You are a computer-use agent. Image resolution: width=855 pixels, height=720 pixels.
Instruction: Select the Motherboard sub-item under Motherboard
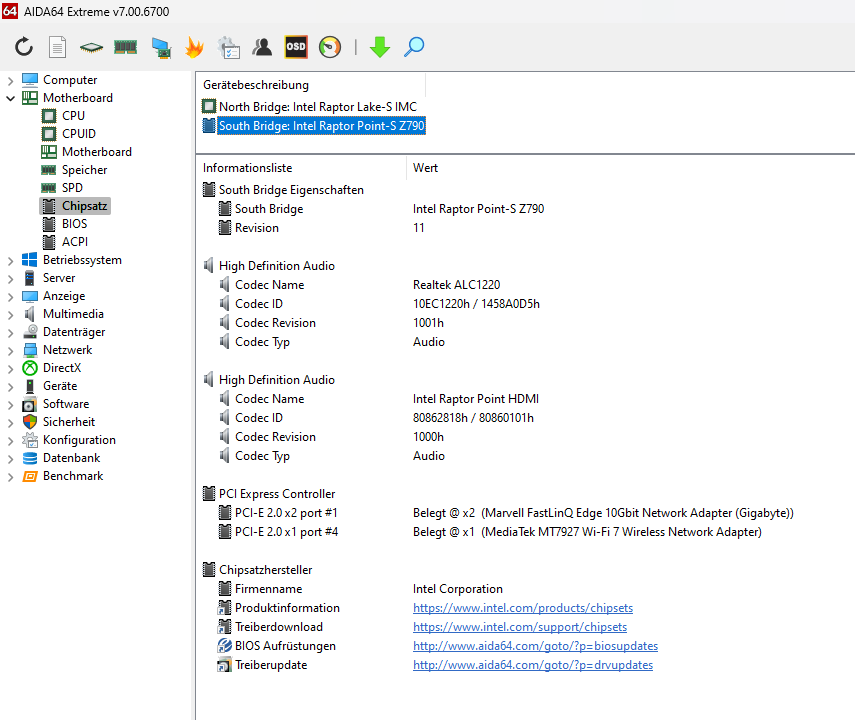(x=97, y=152)
